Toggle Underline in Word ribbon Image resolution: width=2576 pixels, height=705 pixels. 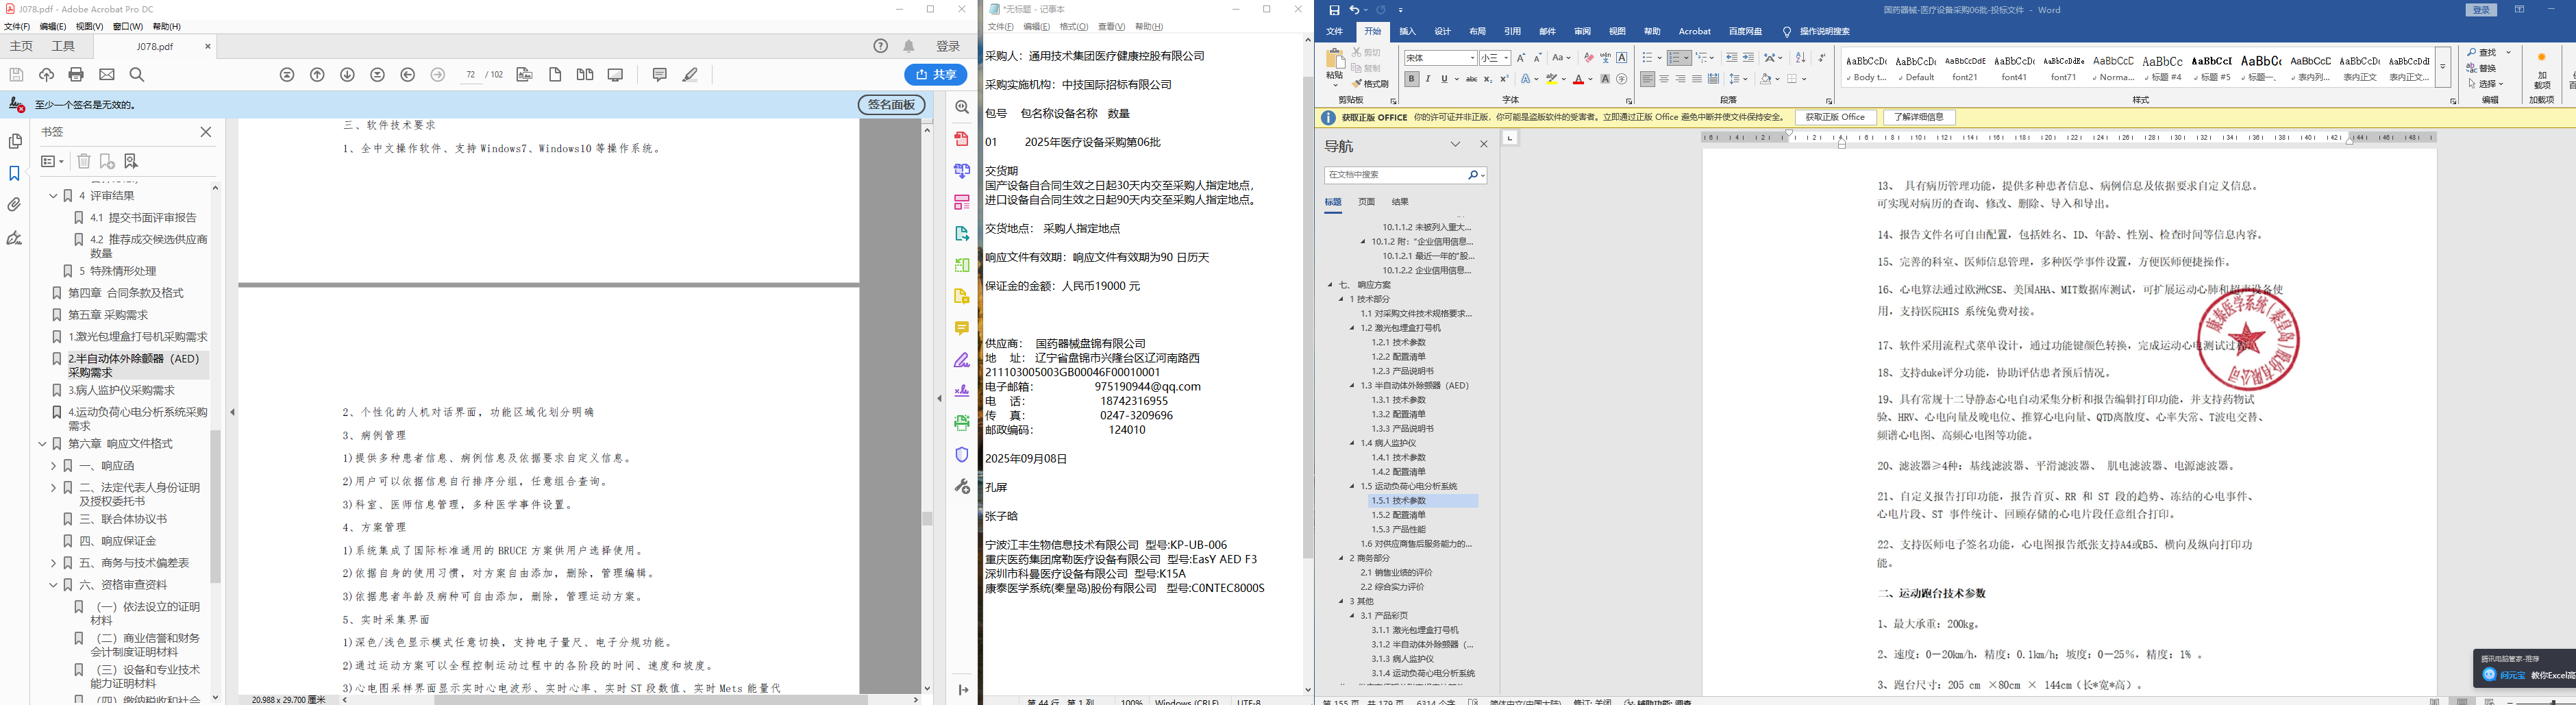click(1444, 79)
